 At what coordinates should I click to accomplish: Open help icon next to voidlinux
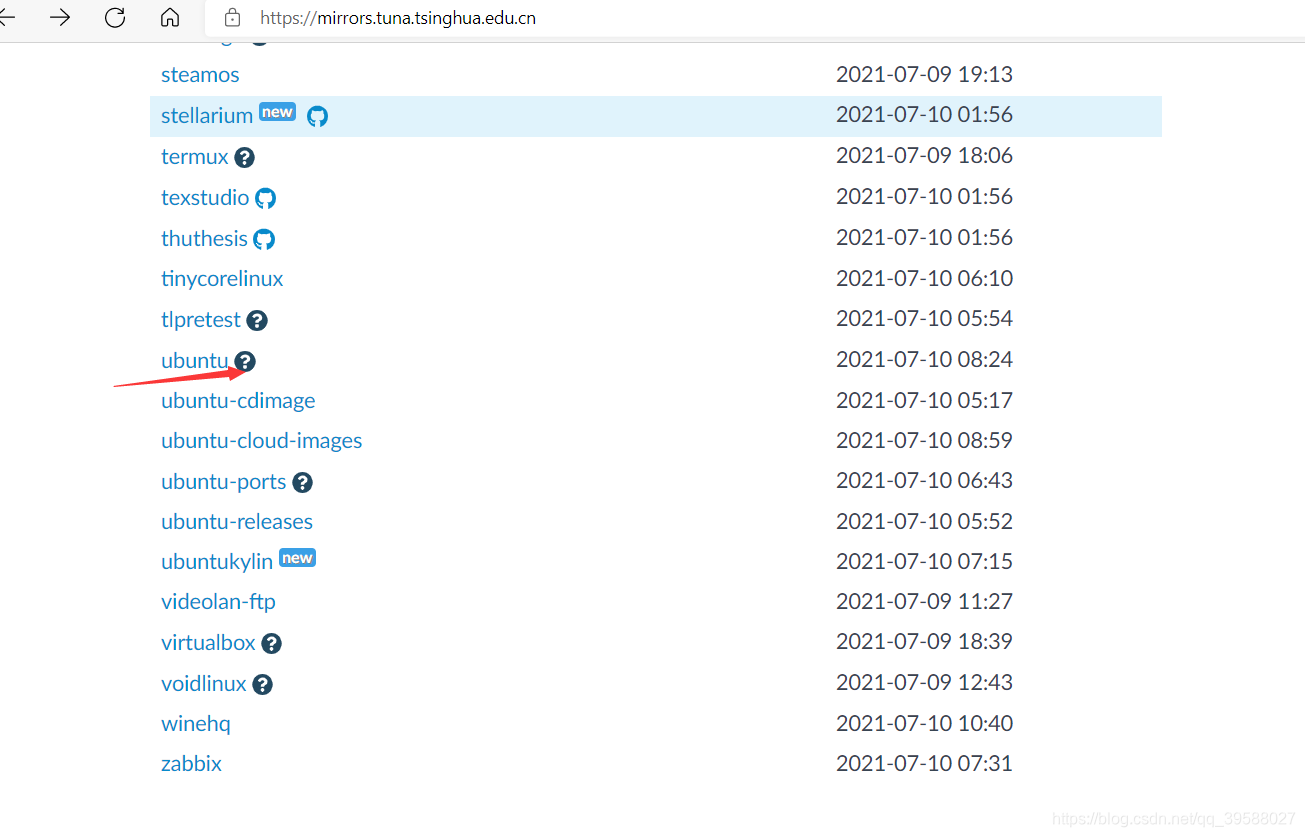262,684
